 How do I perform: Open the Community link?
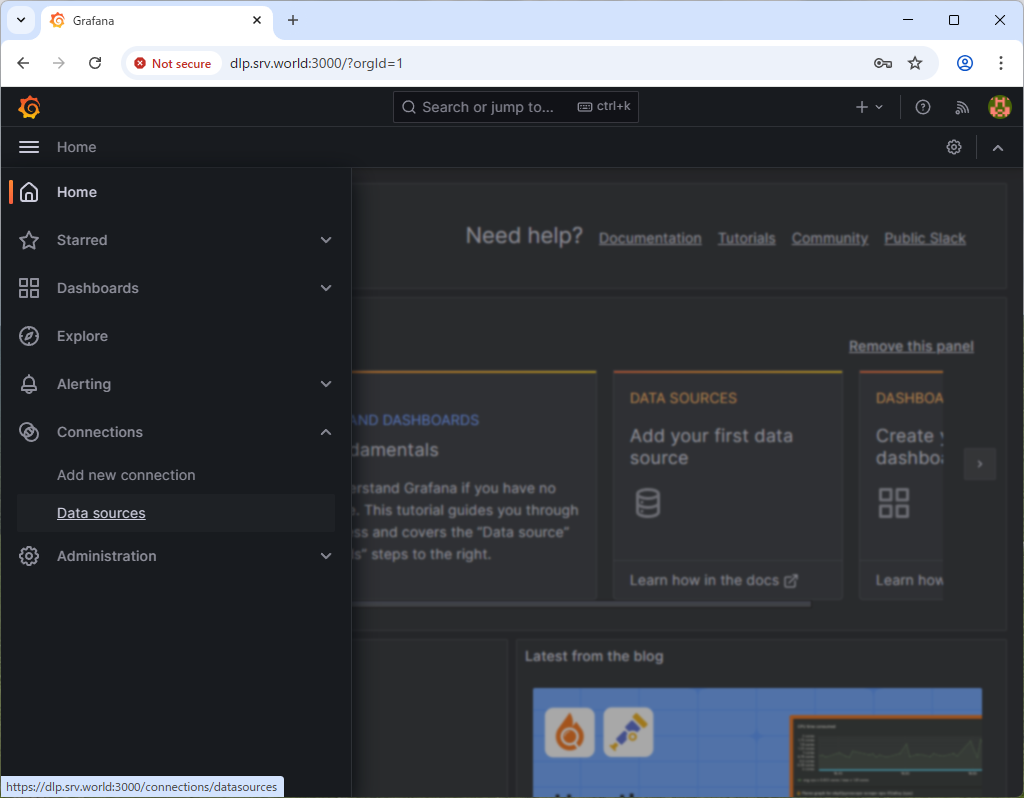pos(829,239)
